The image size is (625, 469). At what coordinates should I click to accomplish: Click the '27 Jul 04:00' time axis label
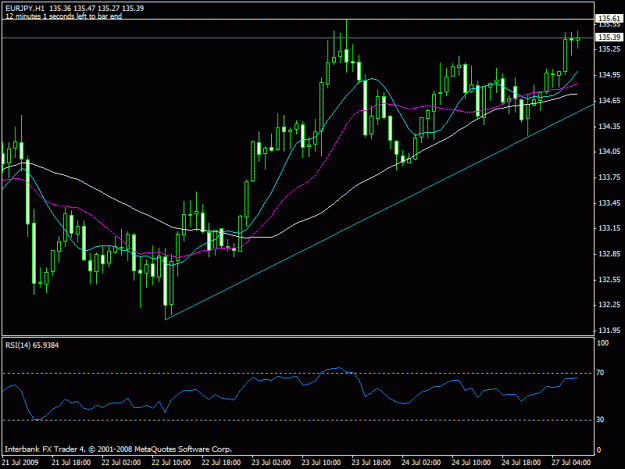click(x=571, y=462)
